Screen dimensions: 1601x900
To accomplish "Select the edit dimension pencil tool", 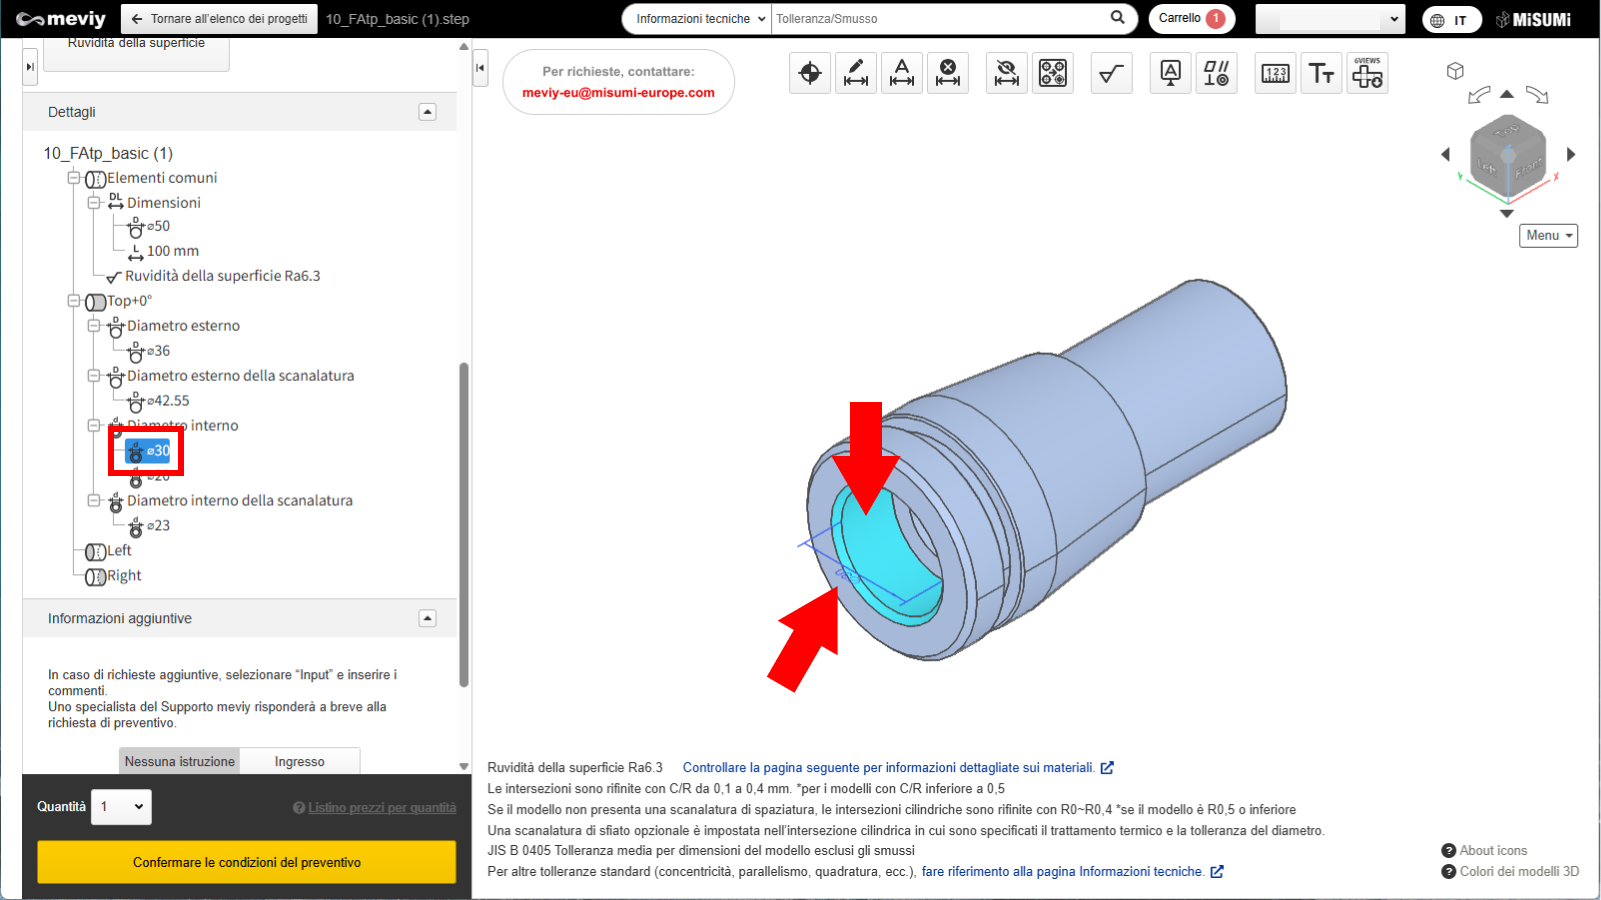I will click(x=856, y=73).
